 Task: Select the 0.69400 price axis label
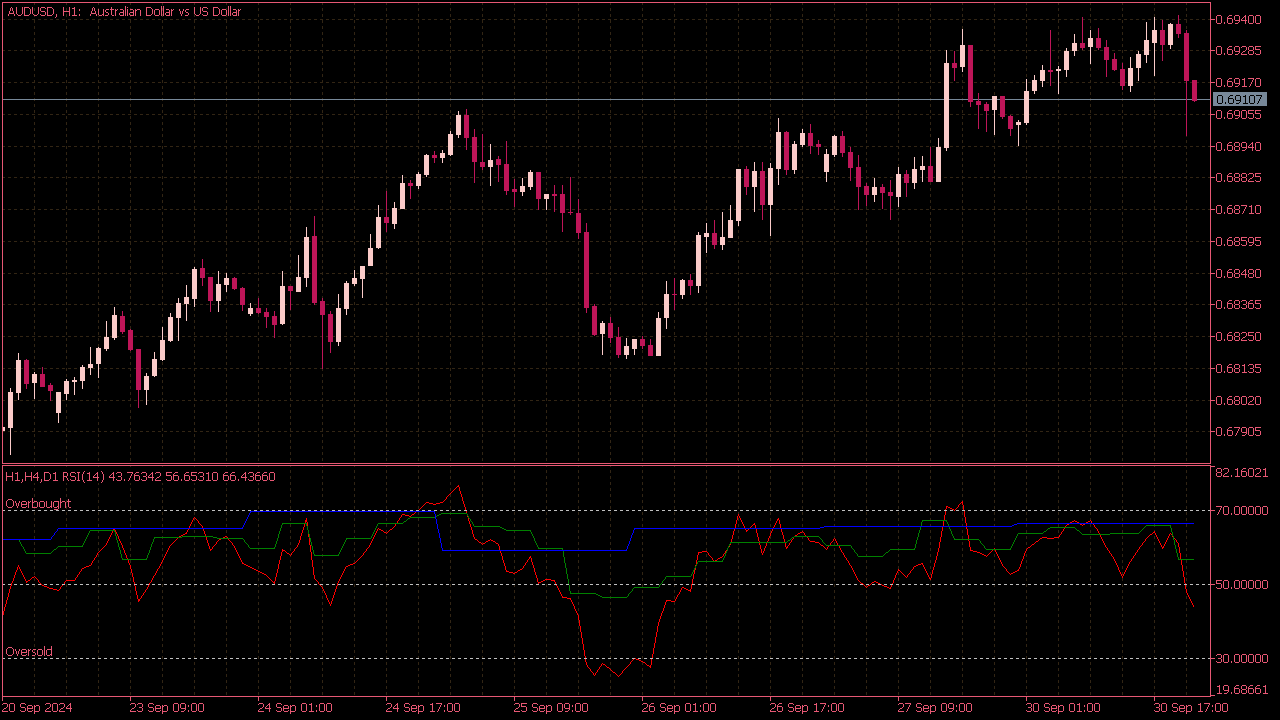pyautogui.click(x=1239, y=19)
